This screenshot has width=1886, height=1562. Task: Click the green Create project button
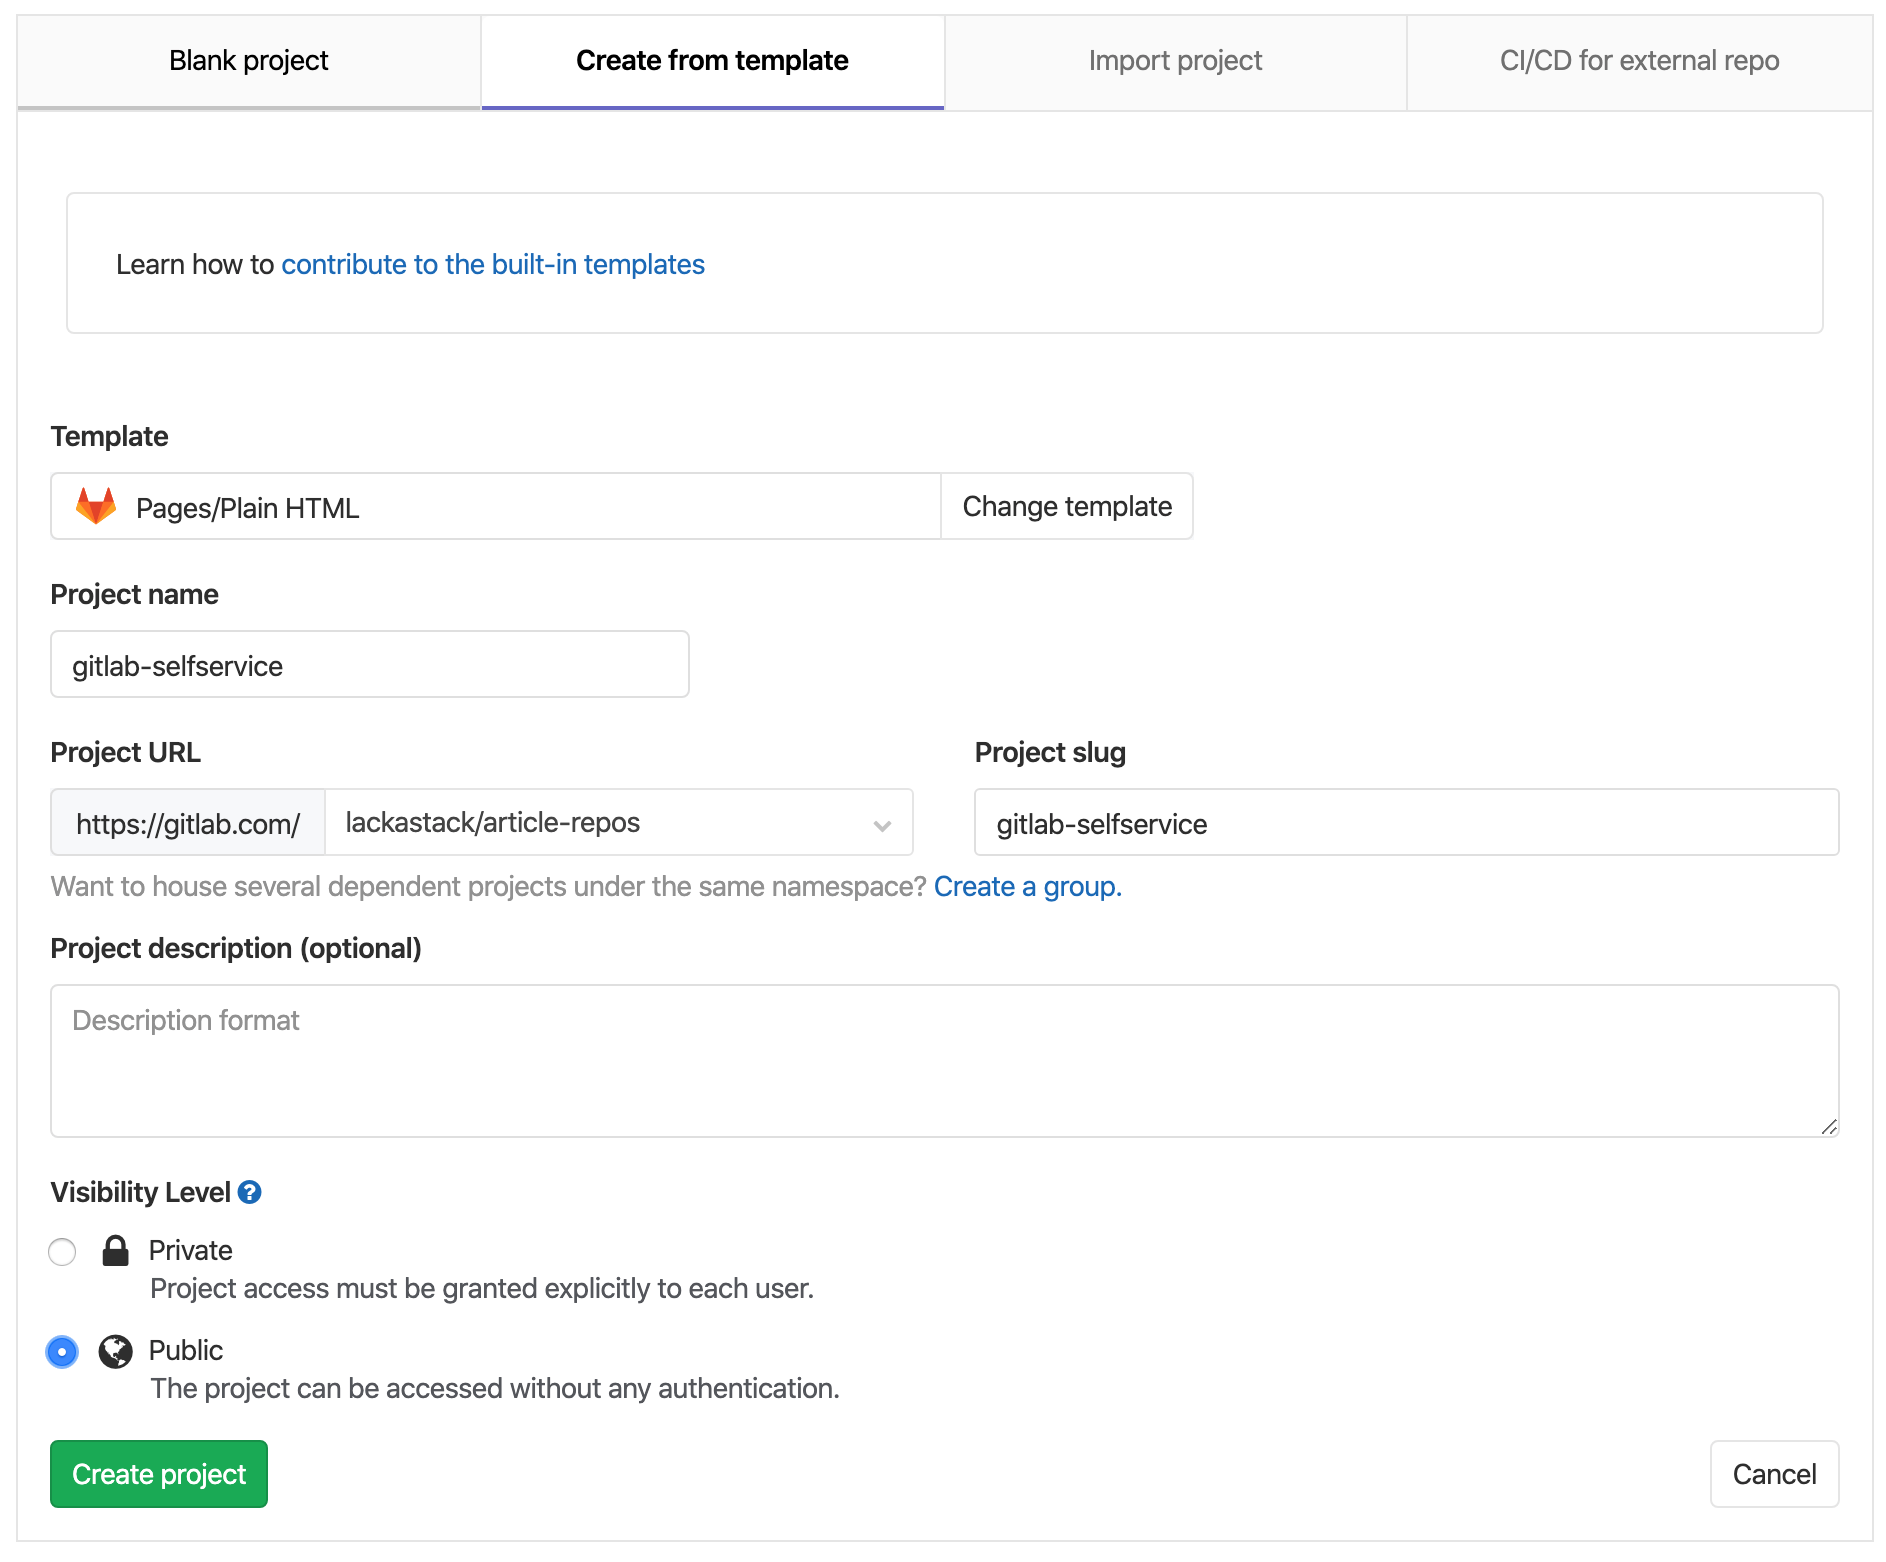coord(159,1473)
